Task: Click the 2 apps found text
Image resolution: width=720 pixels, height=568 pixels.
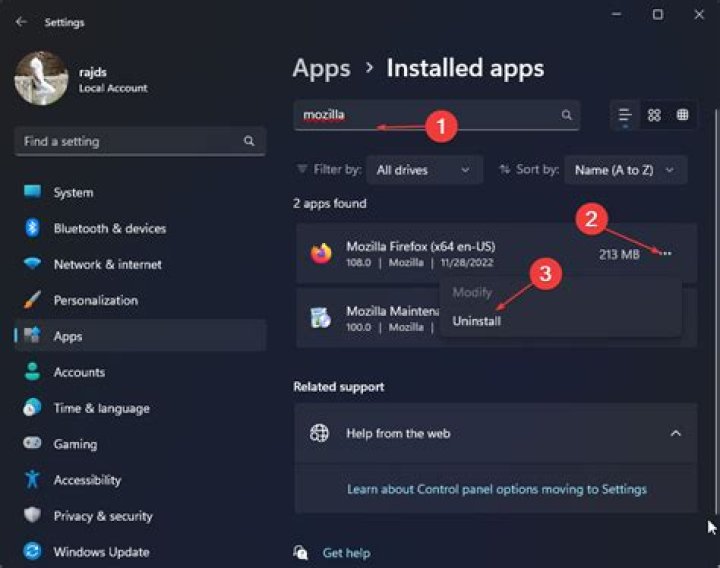Action: [330, 203]
